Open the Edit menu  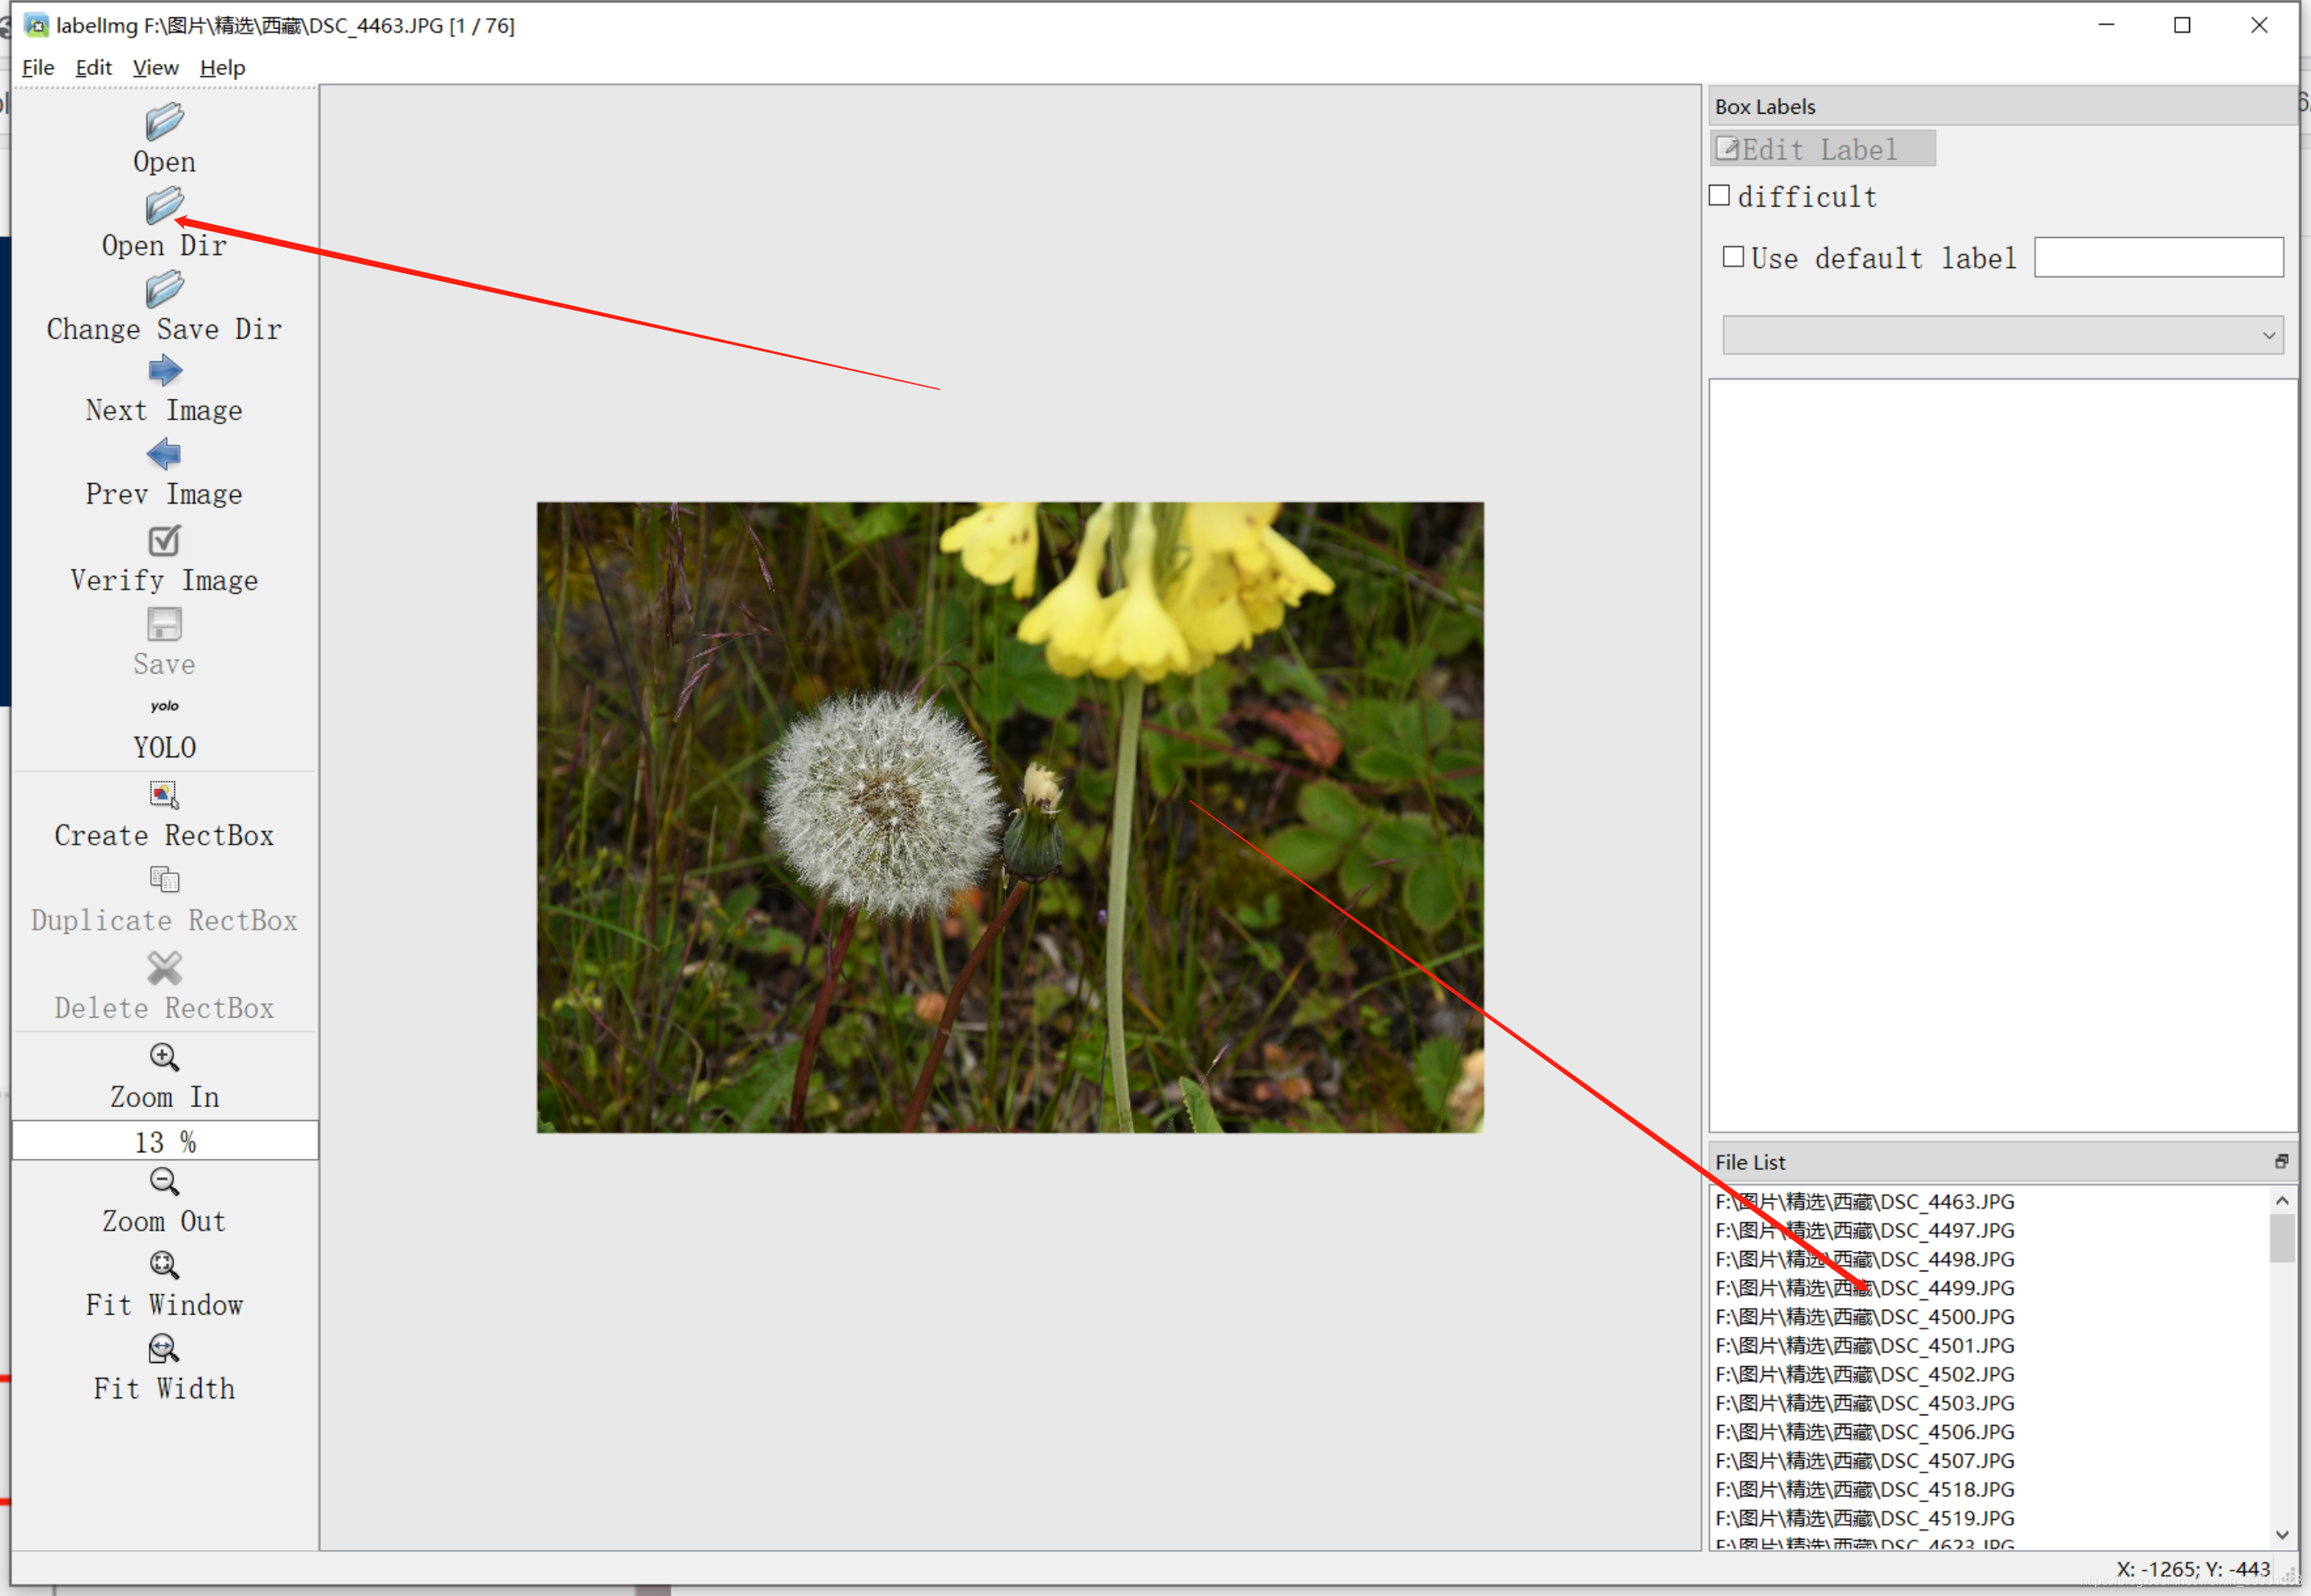pos(93,68)
